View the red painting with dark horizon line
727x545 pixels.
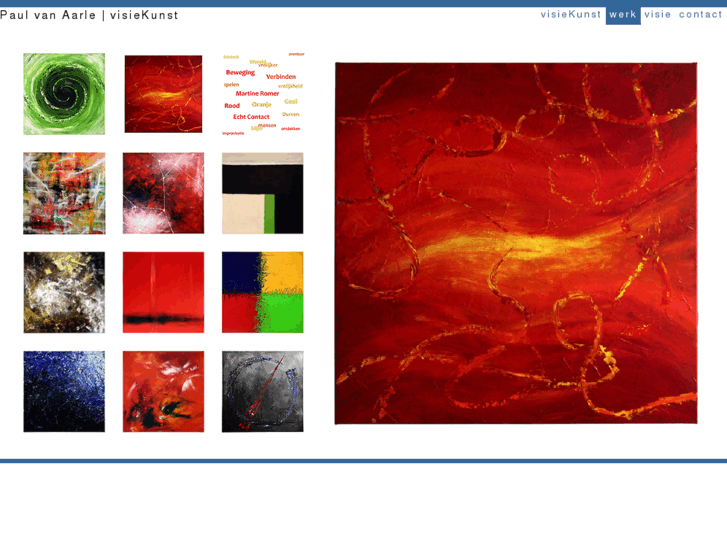163,292
